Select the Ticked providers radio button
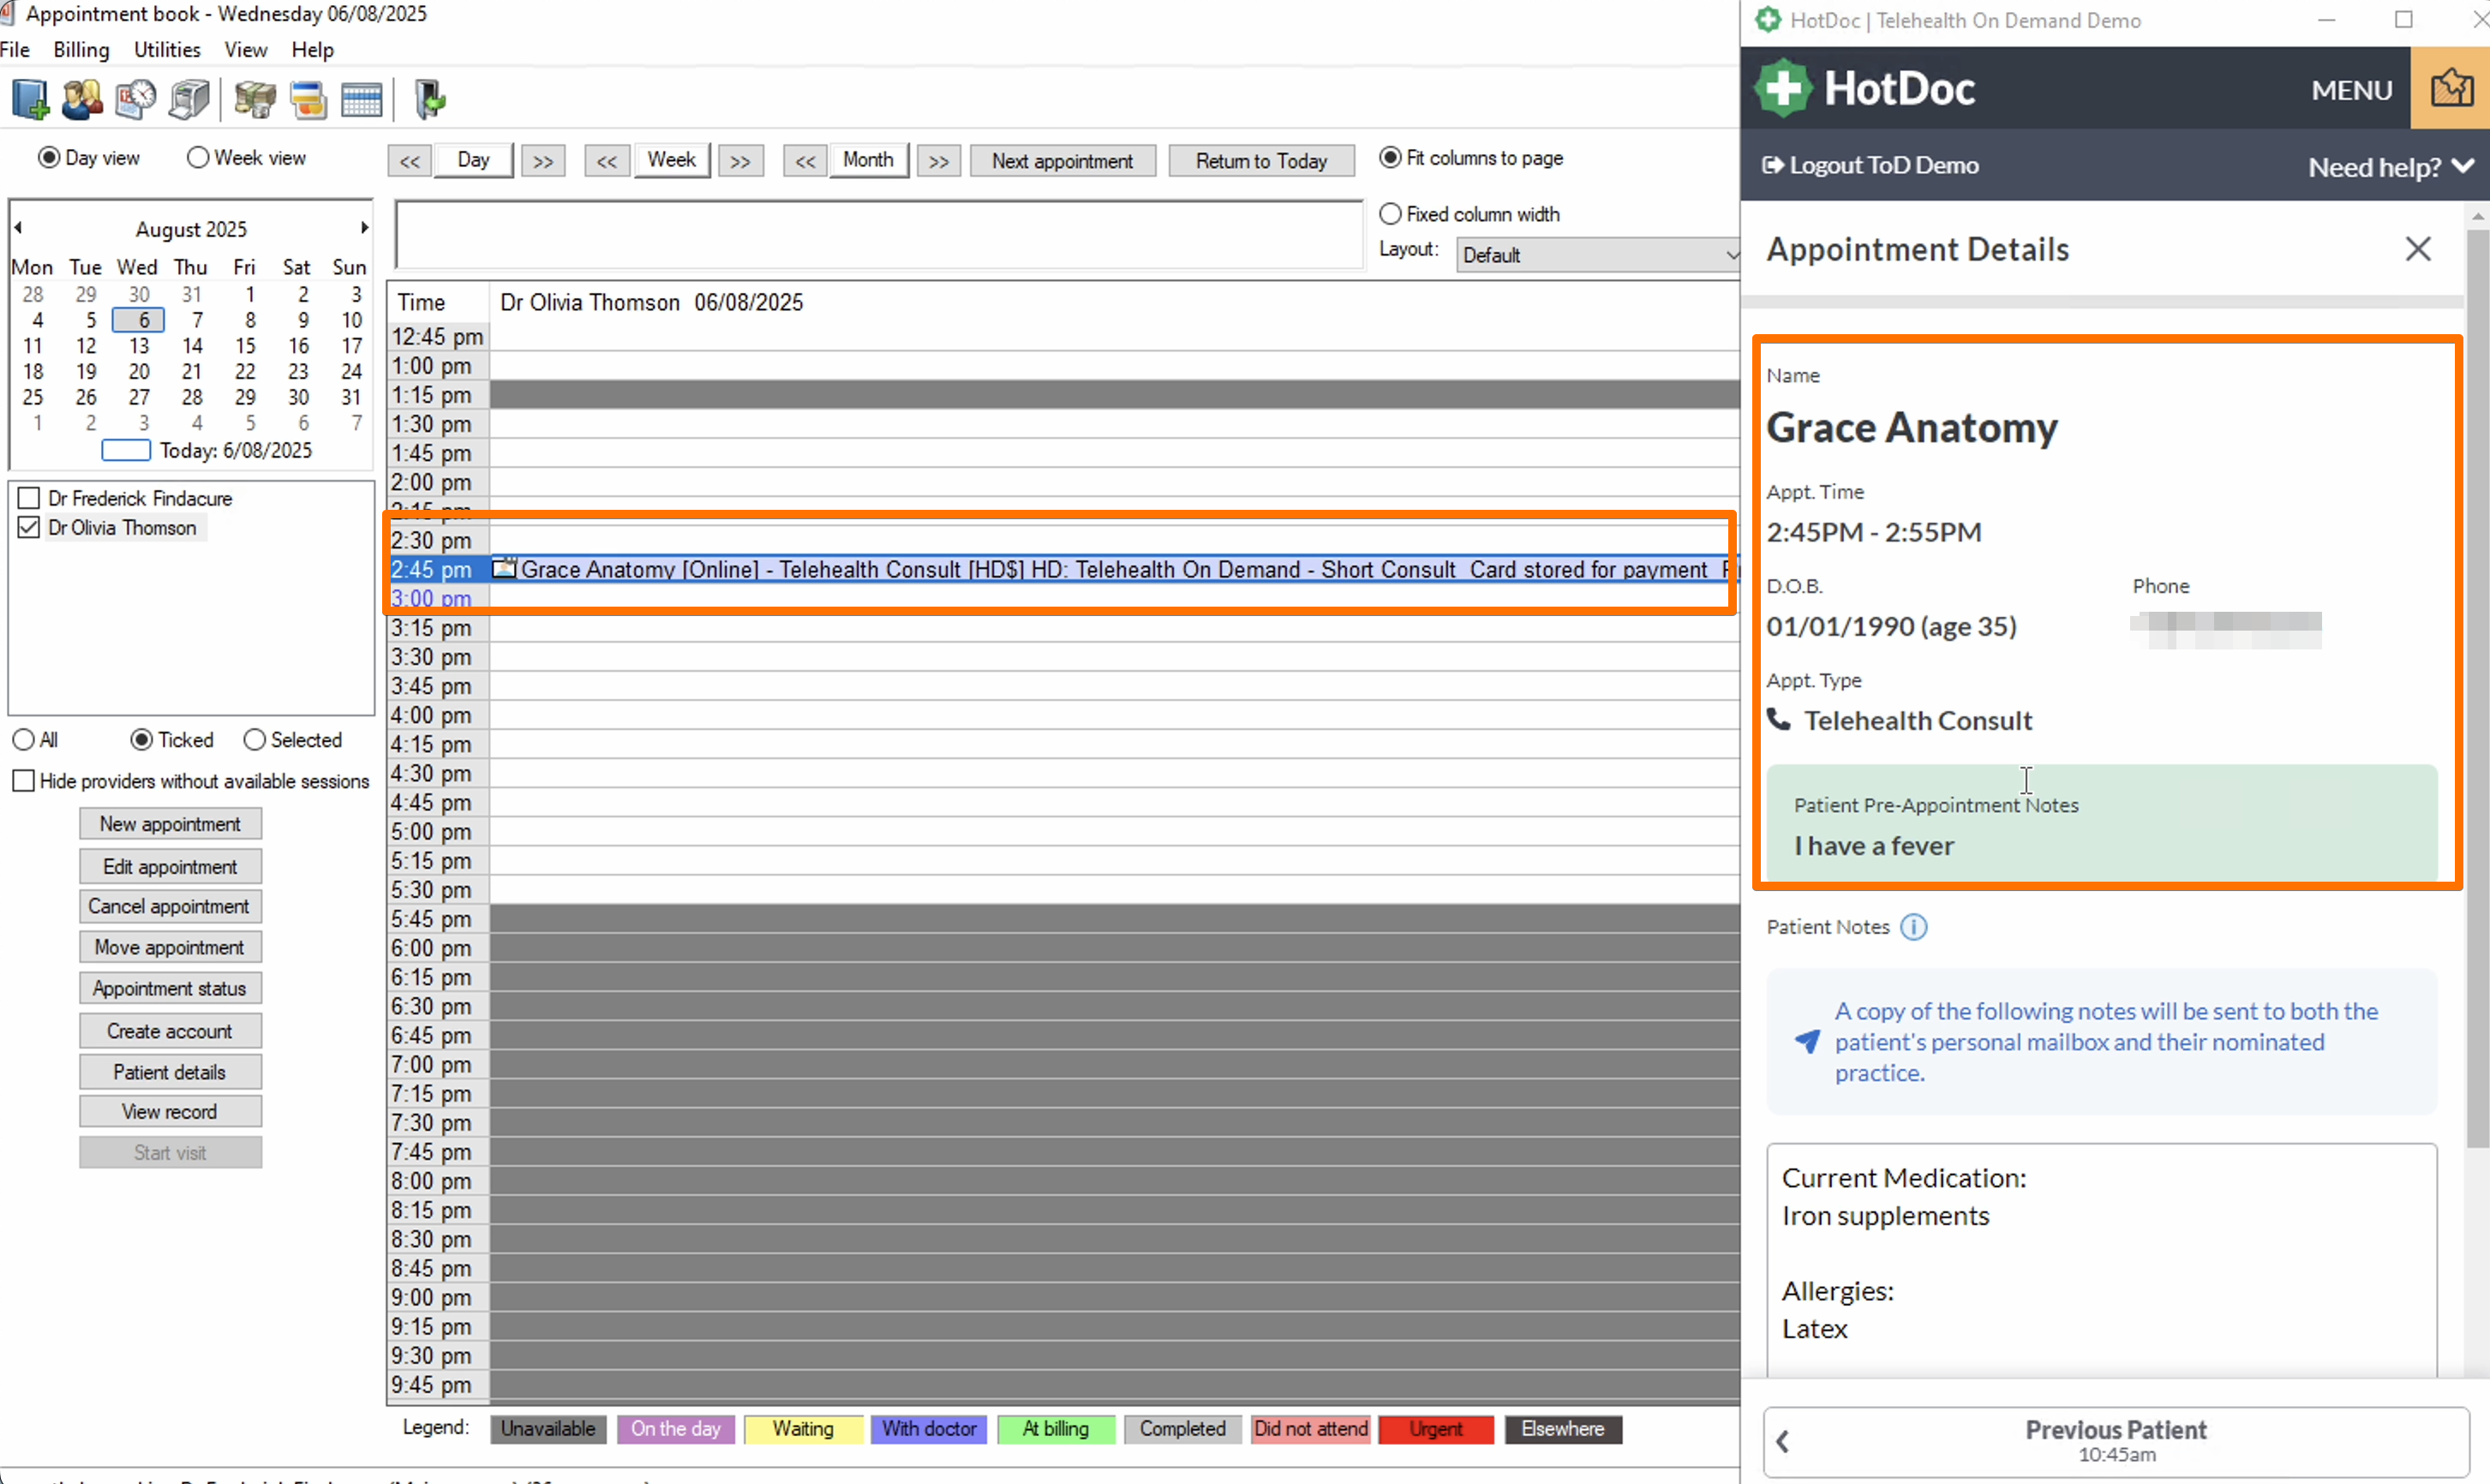 (142, 740)
